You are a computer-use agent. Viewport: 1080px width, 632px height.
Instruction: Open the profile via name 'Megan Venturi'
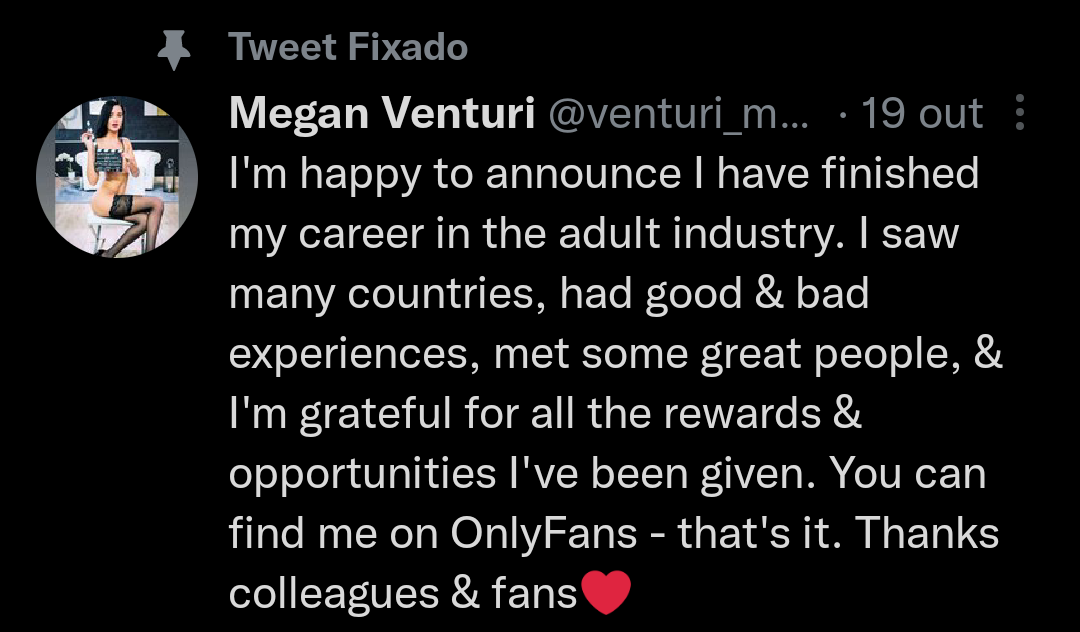point(382,112)
